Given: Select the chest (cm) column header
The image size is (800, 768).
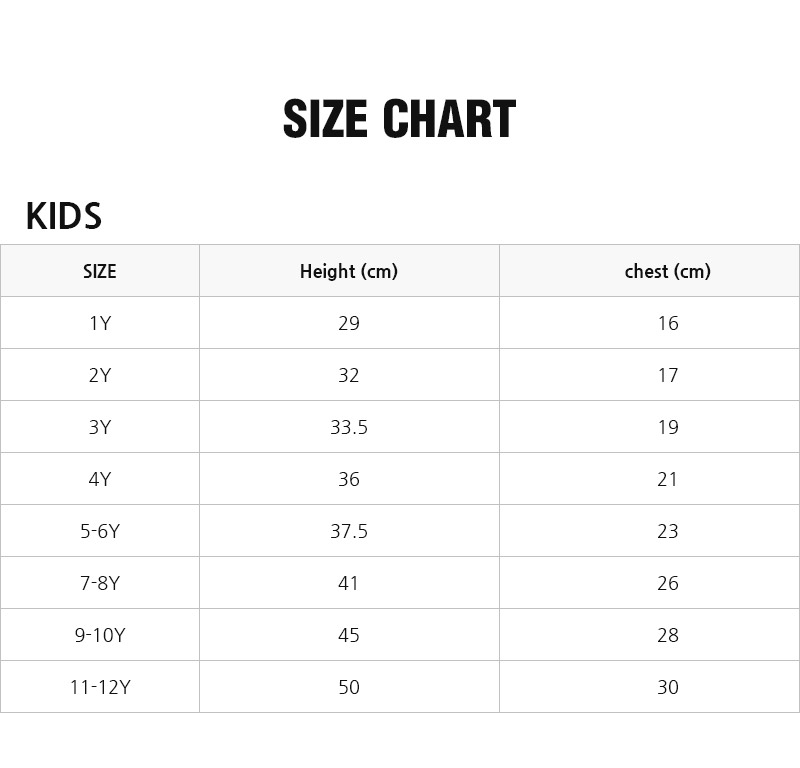Looking at the screenshot, I should 667,271.
